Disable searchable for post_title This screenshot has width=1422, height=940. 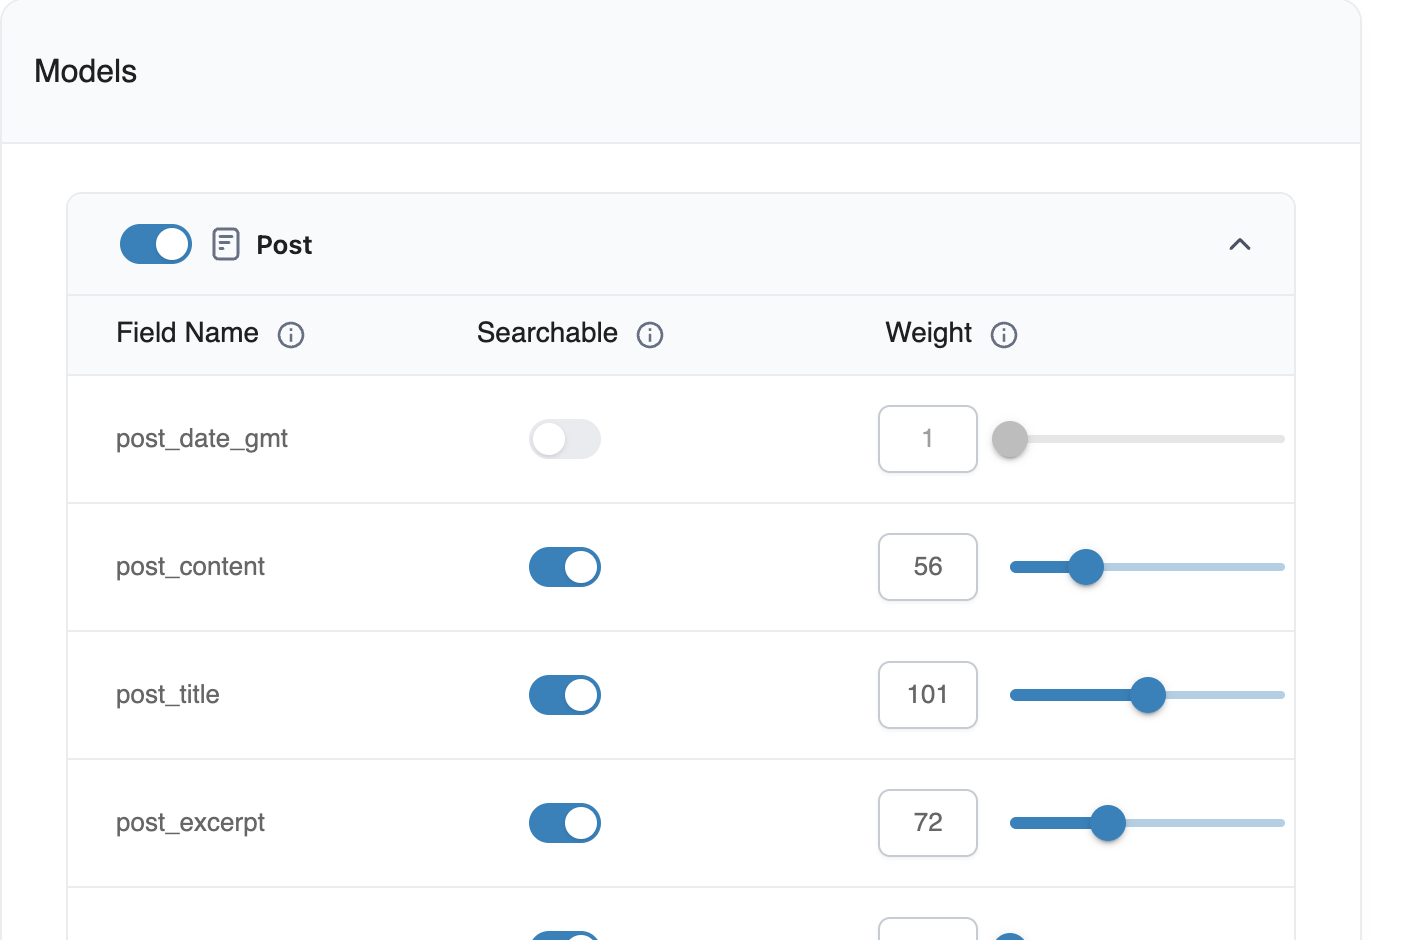(x=565, y=695)
